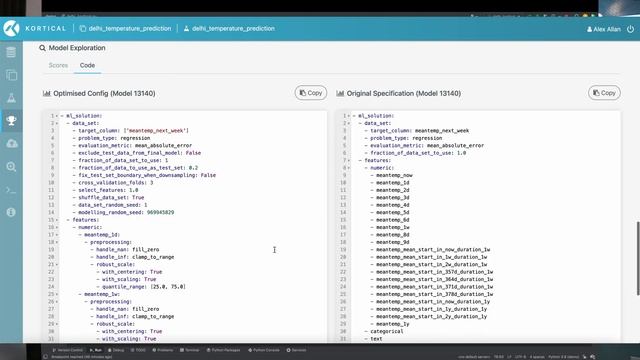Viewport: 640px width, 360px height.
Task: Click meantemp_1y feature line
Action: coord(393,324)
